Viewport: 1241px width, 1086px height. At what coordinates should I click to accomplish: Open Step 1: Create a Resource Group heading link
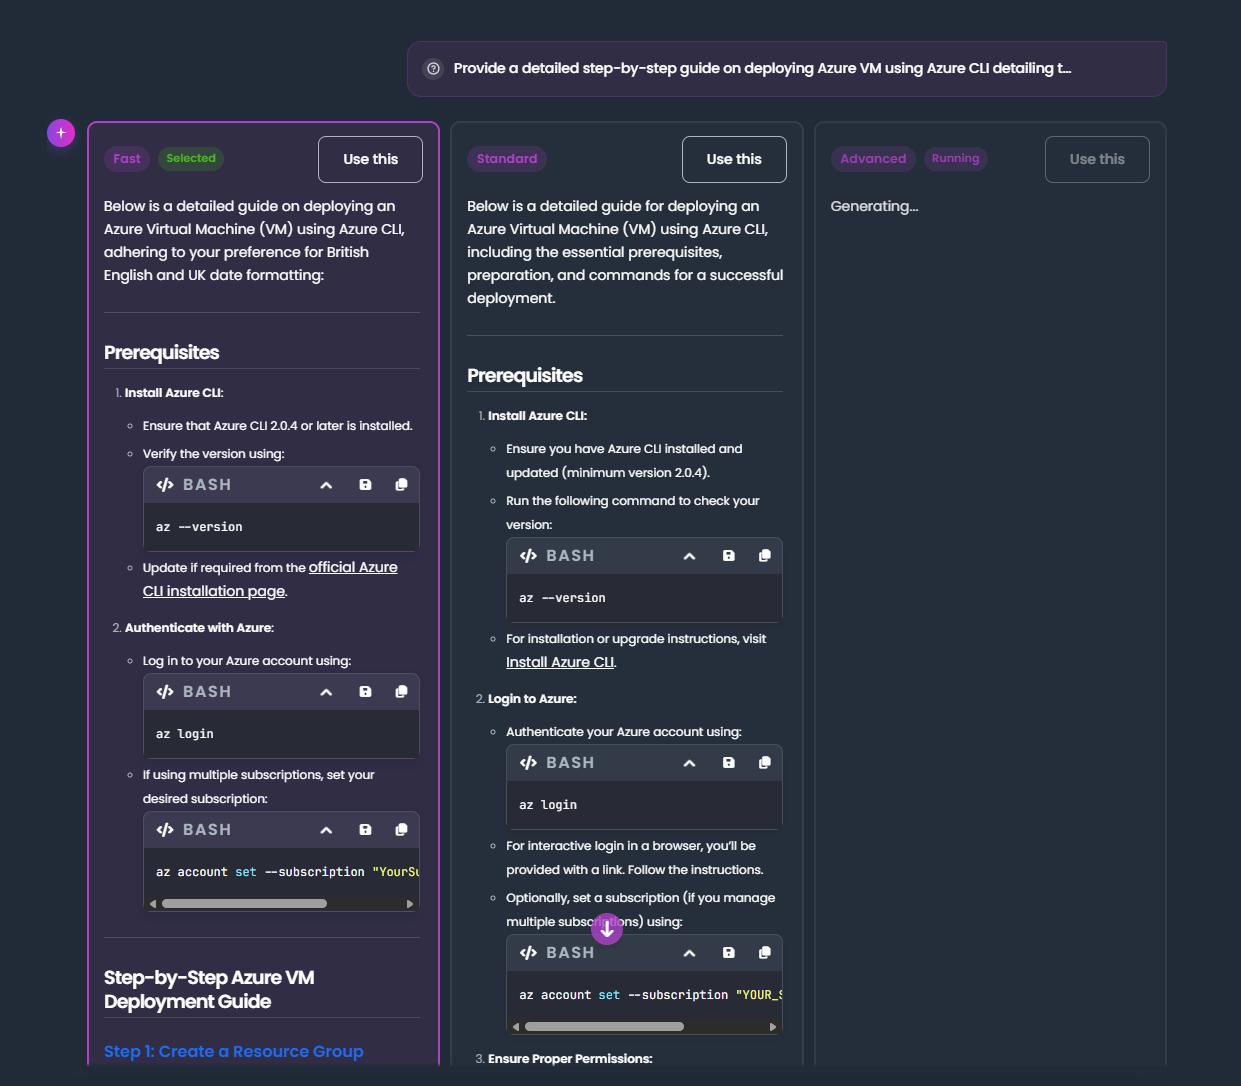coord(234,1051)
